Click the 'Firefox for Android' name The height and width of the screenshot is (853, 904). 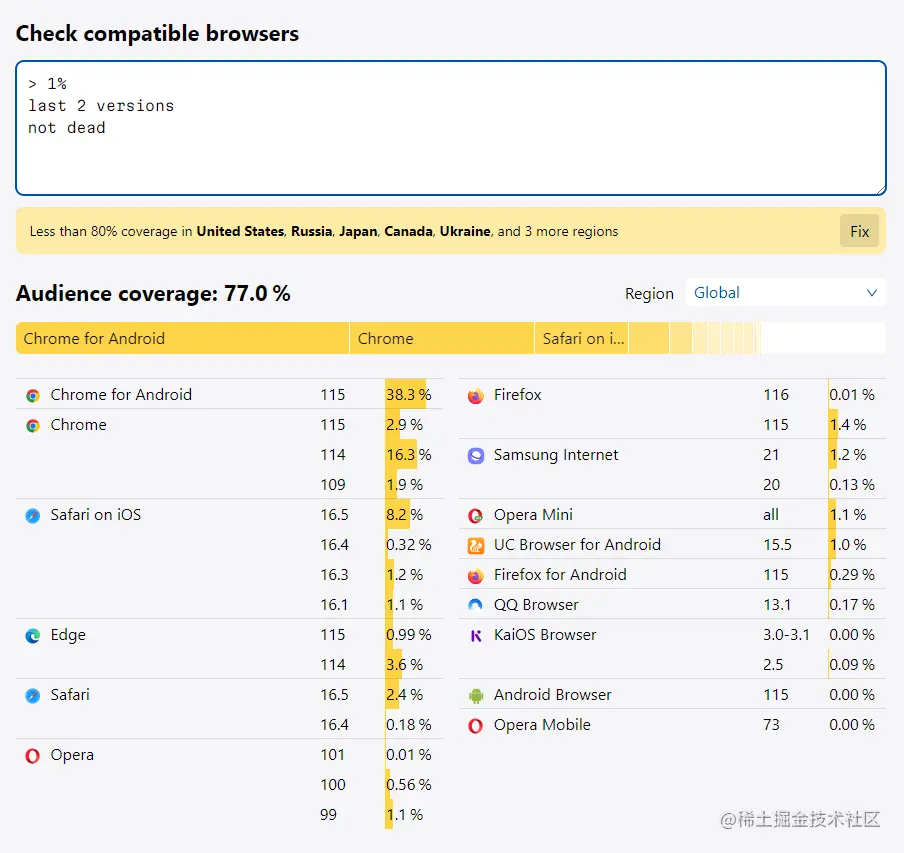click(x=560, y=575)
